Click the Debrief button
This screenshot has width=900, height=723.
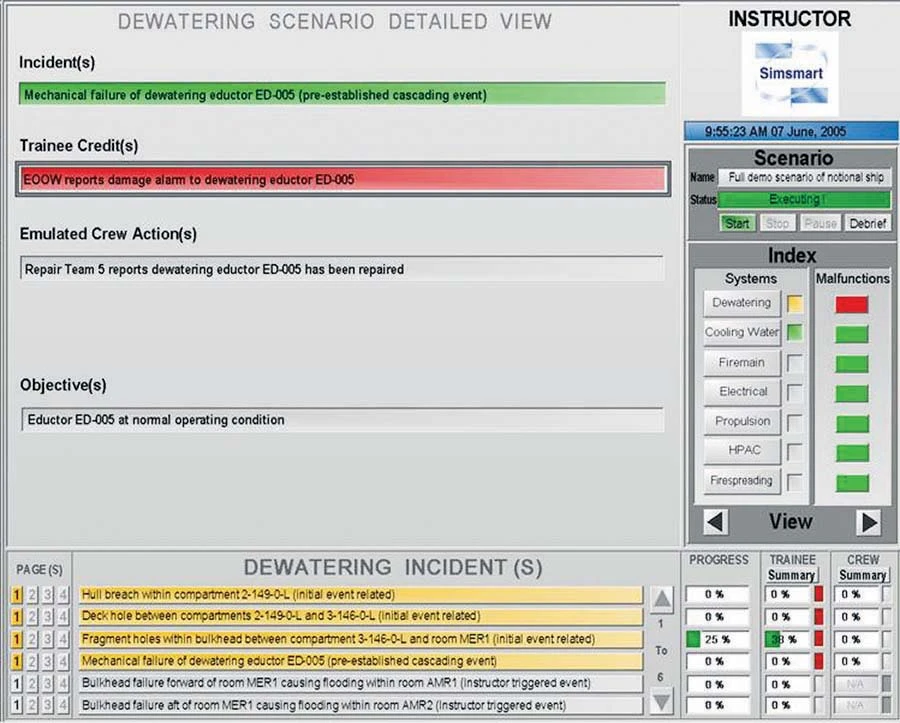pos(868,223)
